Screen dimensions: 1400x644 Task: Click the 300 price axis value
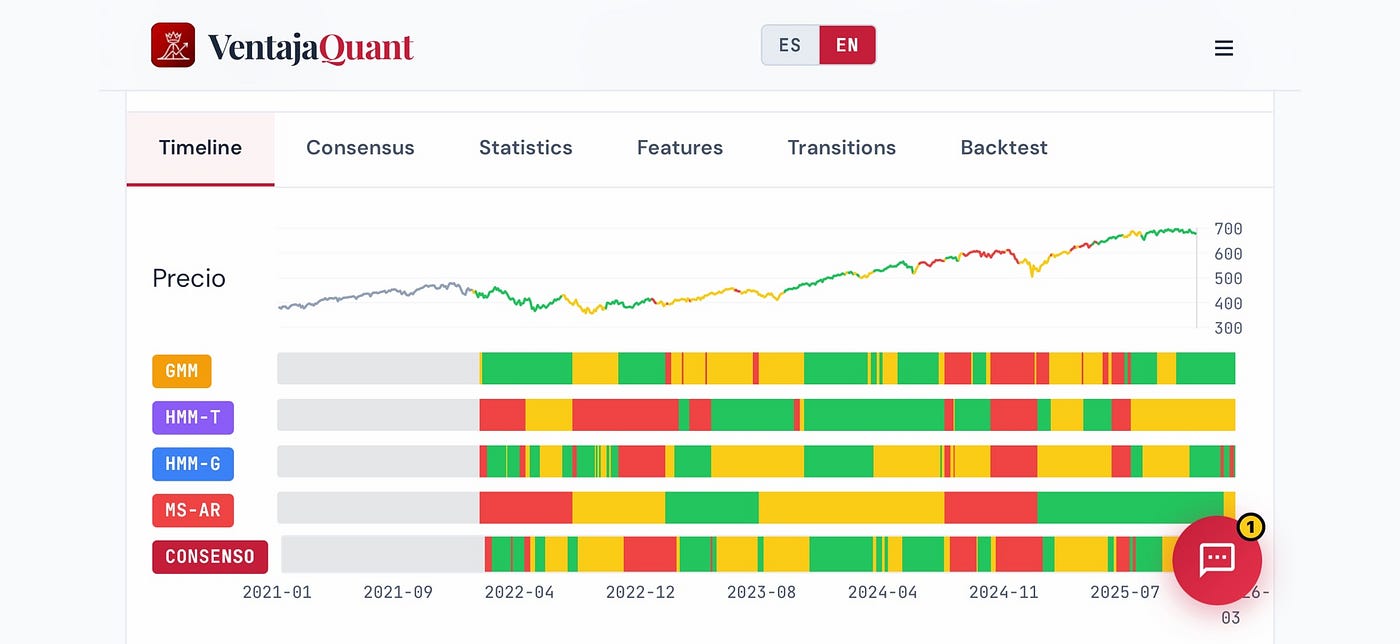tap(1228, 328)
